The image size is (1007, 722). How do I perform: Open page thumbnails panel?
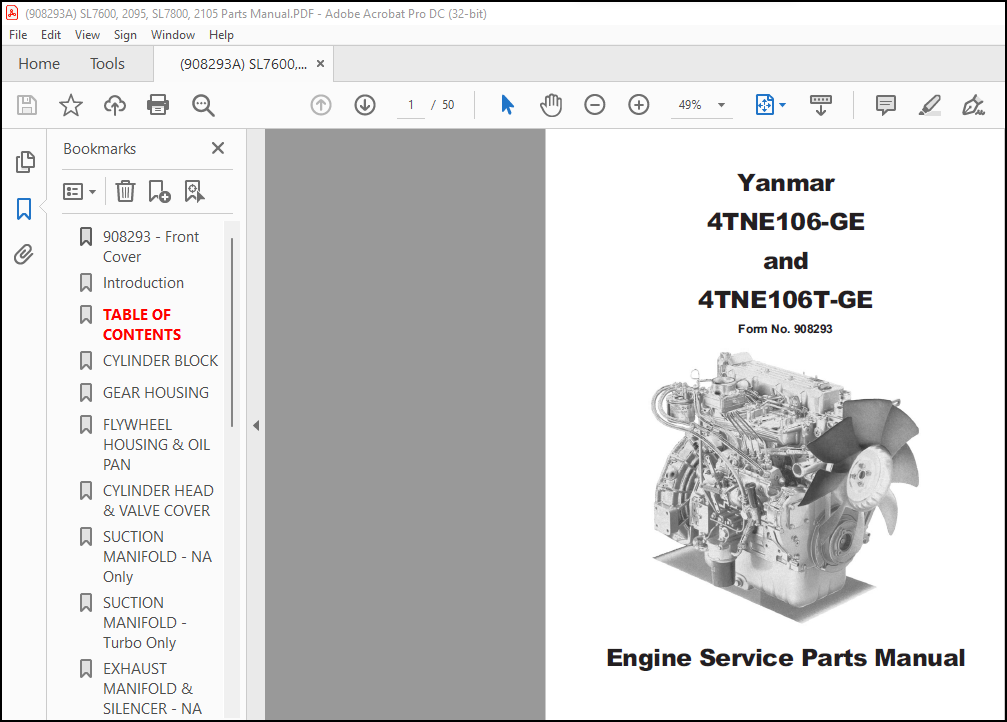click(24, 162)
